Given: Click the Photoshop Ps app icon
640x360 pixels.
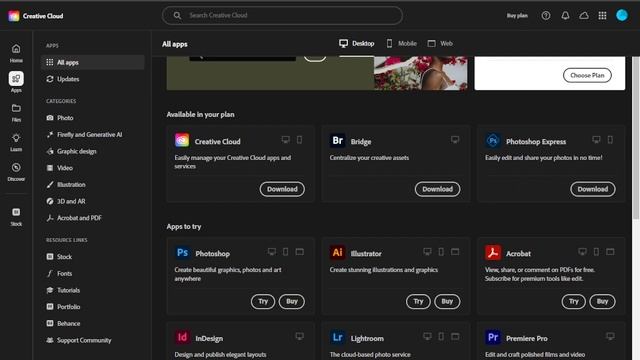Looking at the screenshot, I should point(182,253).
